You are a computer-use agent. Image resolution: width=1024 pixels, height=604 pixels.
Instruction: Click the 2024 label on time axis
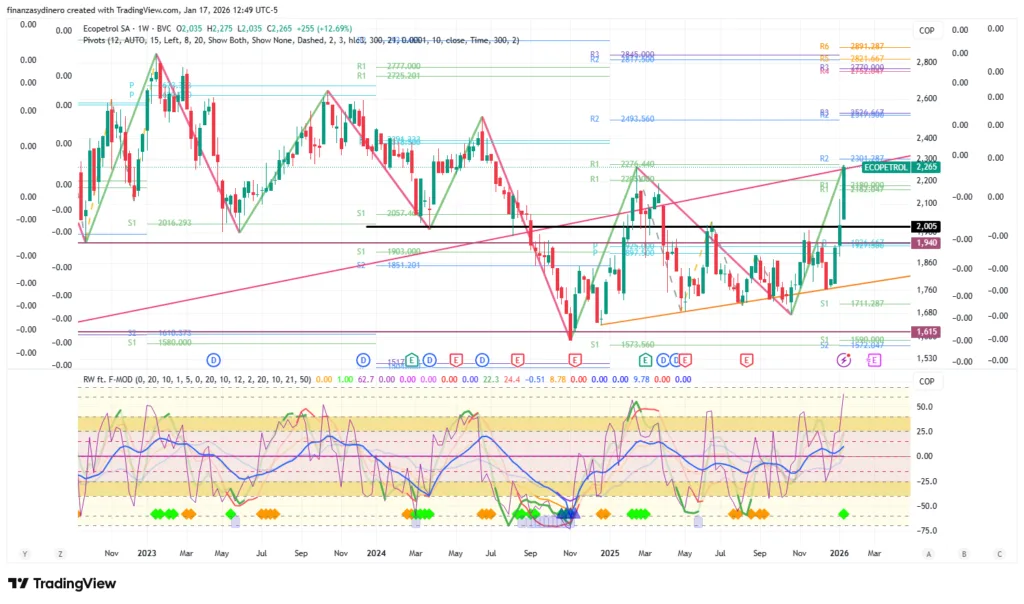378,552
